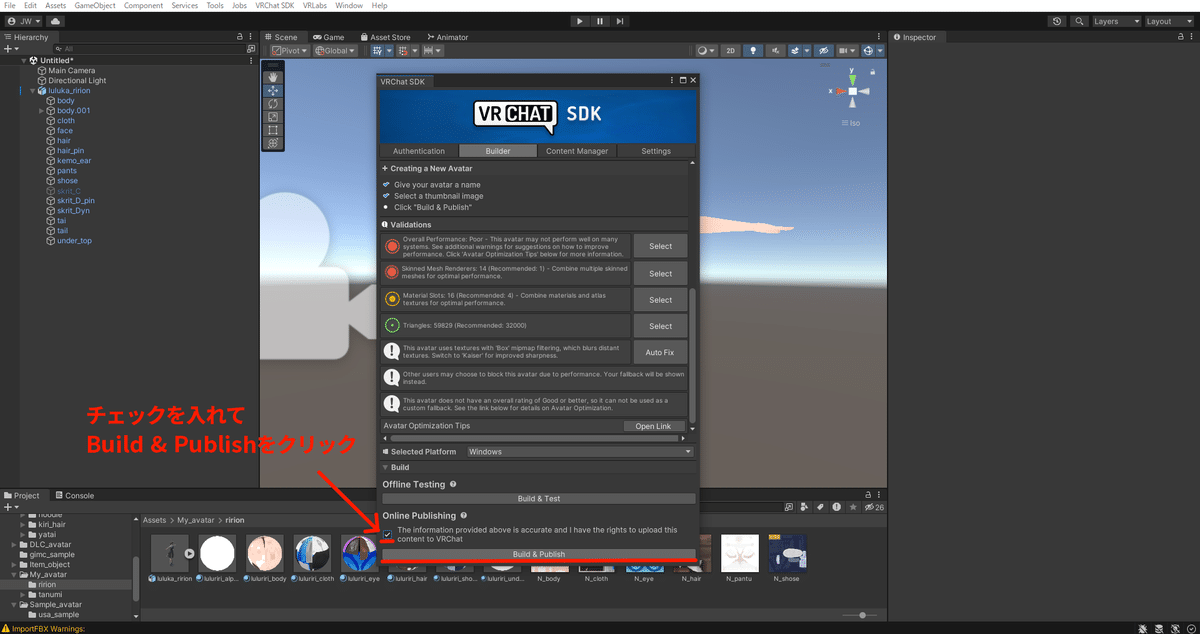The image size is (1200, 634).
Task: Select kemo_ear object in Hierarchy
Action: pos(74,160)
